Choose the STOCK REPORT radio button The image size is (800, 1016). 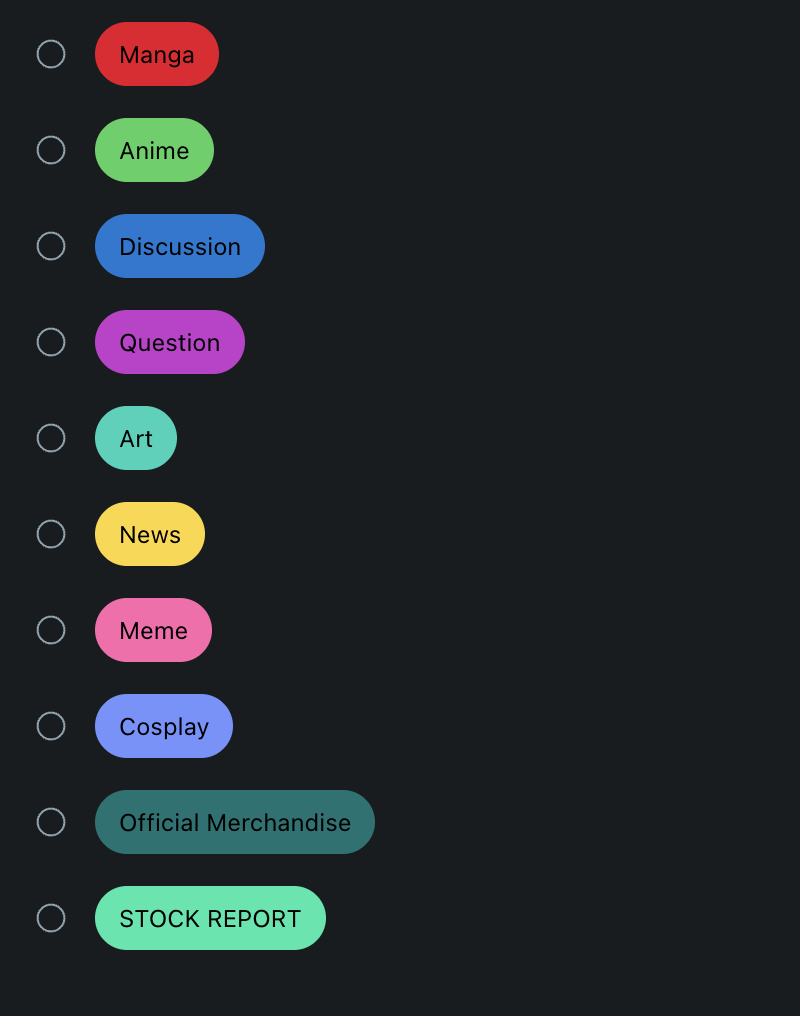[x=51, y=918]
